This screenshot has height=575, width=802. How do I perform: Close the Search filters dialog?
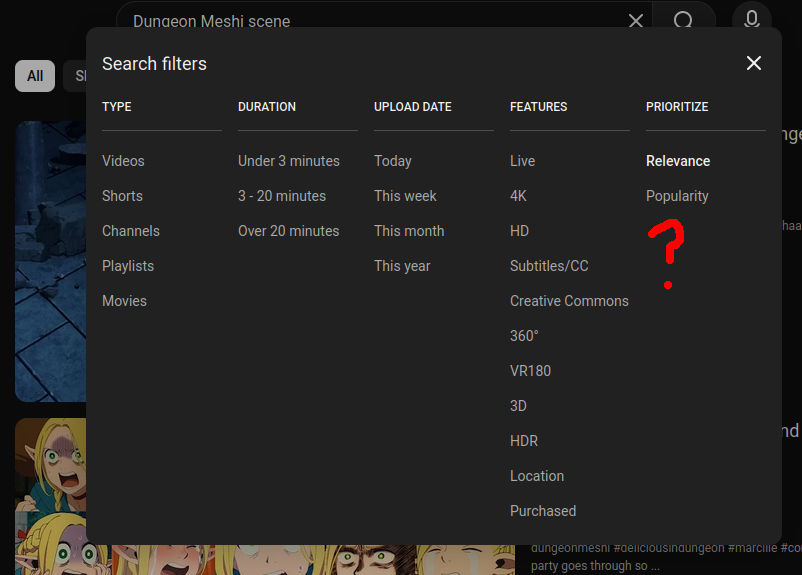753,63
